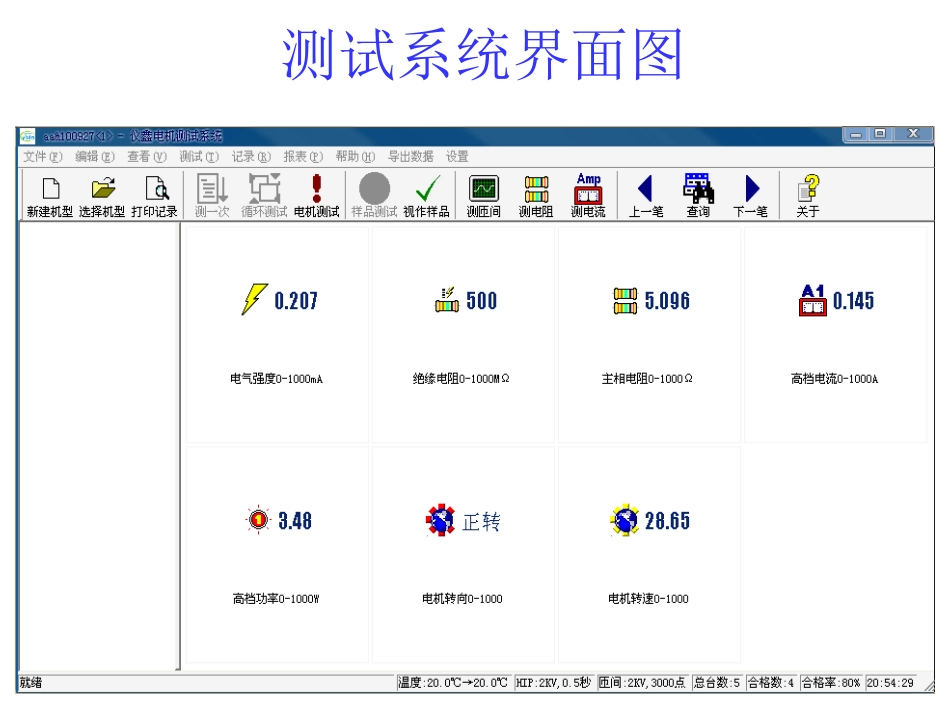The height and width of the screenshot is (713, 950).
Task: Click the 28.65 motor speed value
Action: click(x=667, y=520)
